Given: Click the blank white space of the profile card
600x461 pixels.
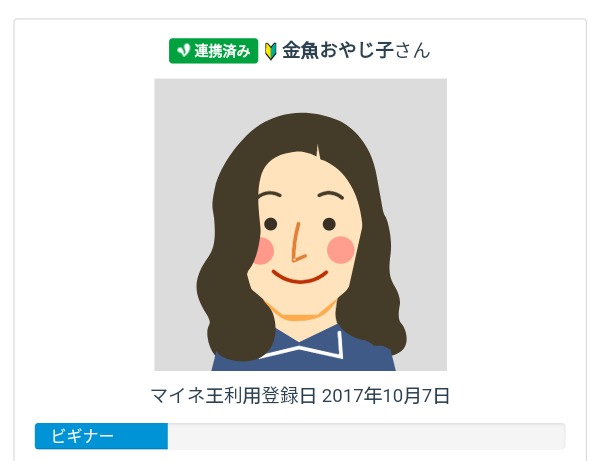Looking at the screenshot, I should [84, 230].
